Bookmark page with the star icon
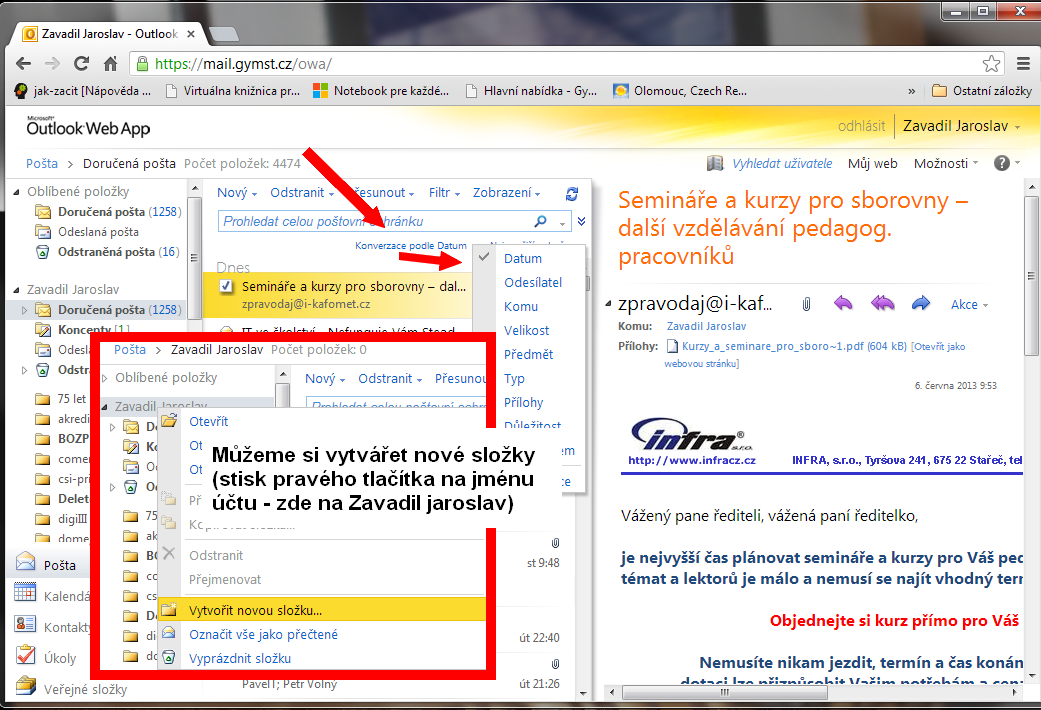 tap(991, 64)
